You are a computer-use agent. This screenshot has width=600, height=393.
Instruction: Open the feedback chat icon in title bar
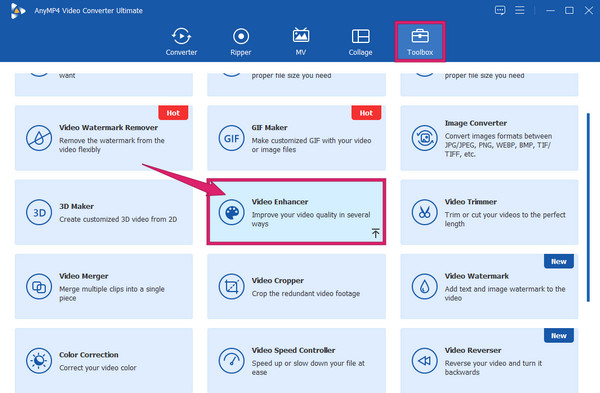click(500, 10)
